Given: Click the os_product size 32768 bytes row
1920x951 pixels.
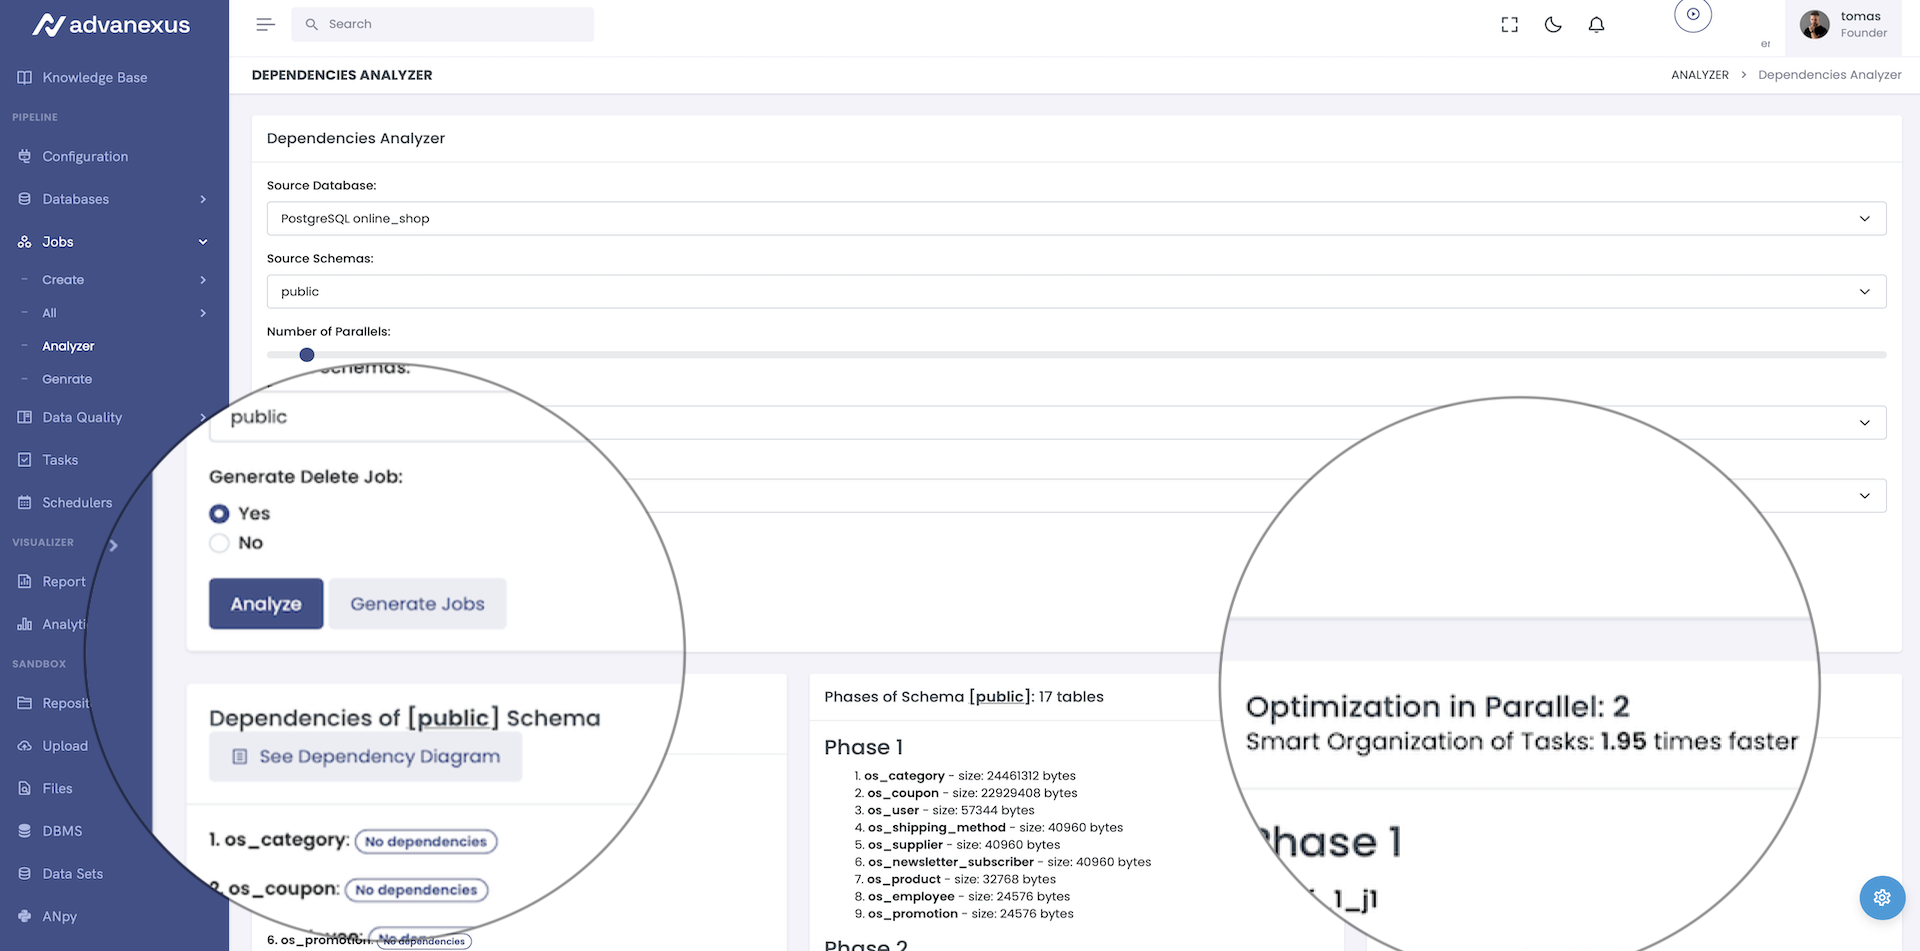Looking at the screenshot, I should coord(961,879).
